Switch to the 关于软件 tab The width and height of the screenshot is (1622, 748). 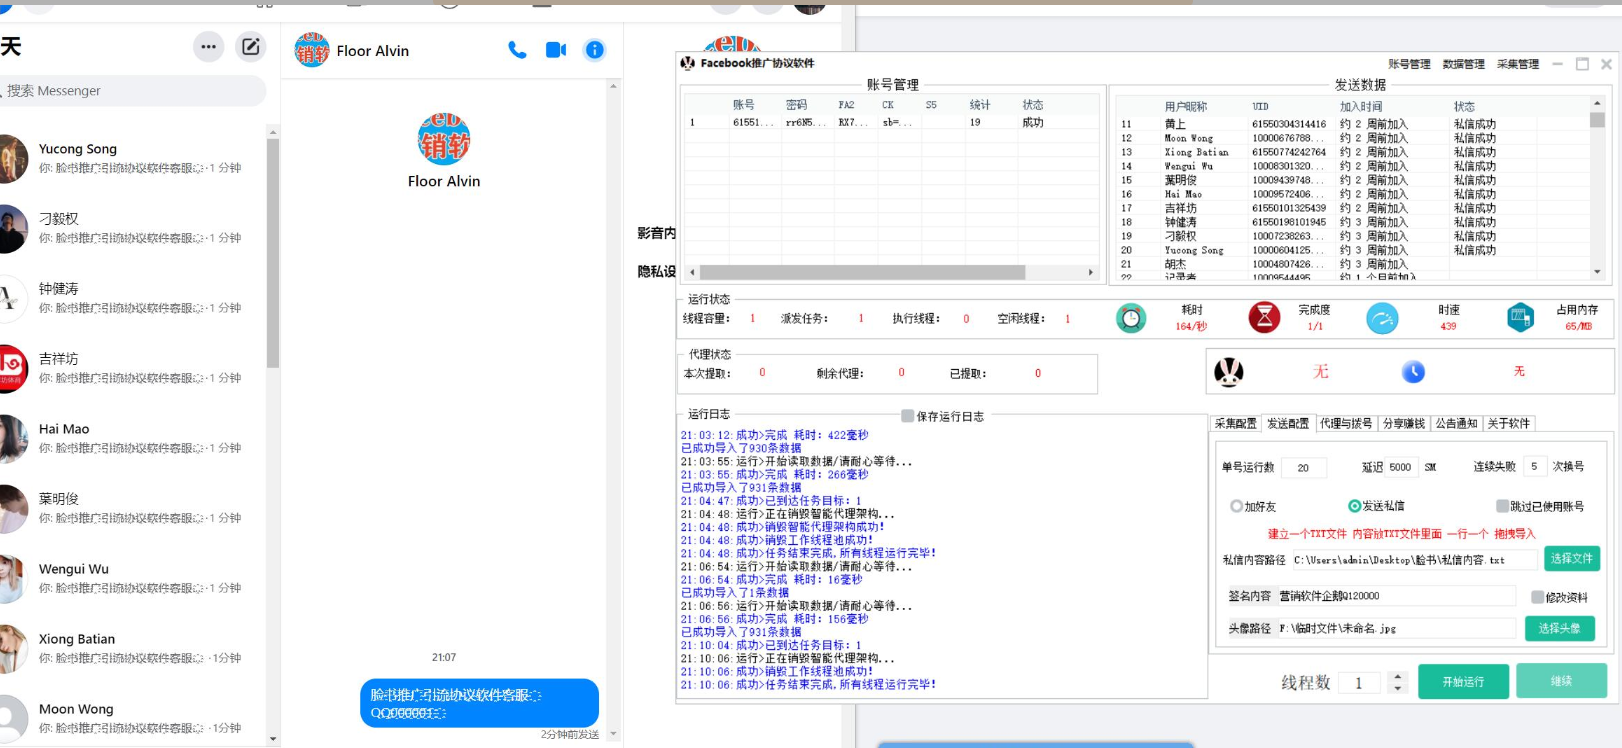click(1508, 423)
